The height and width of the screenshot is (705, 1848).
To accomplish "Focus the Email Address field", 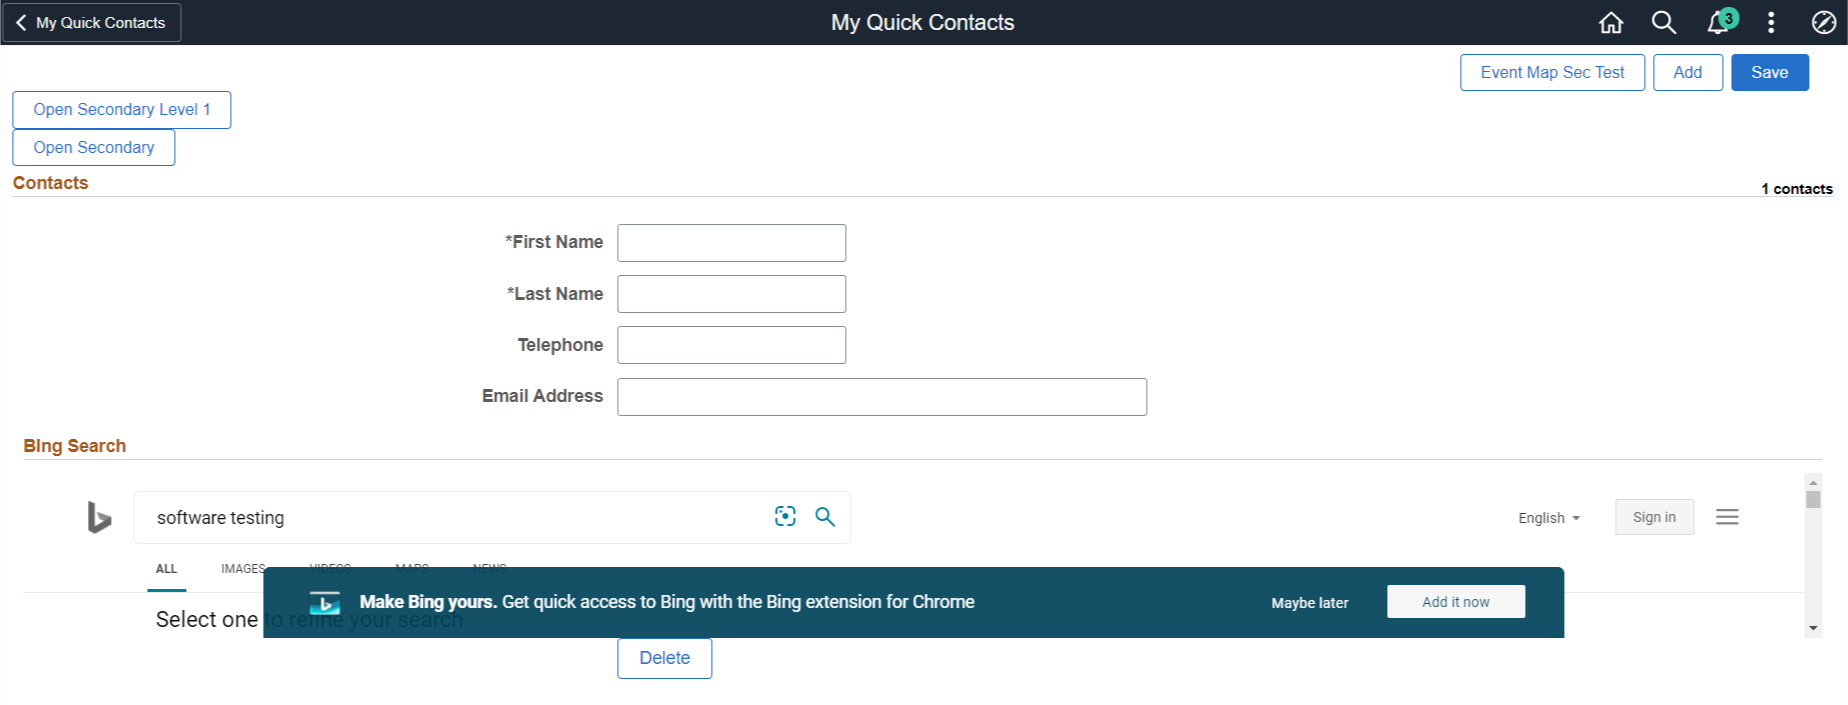I will tap(881, 397).
